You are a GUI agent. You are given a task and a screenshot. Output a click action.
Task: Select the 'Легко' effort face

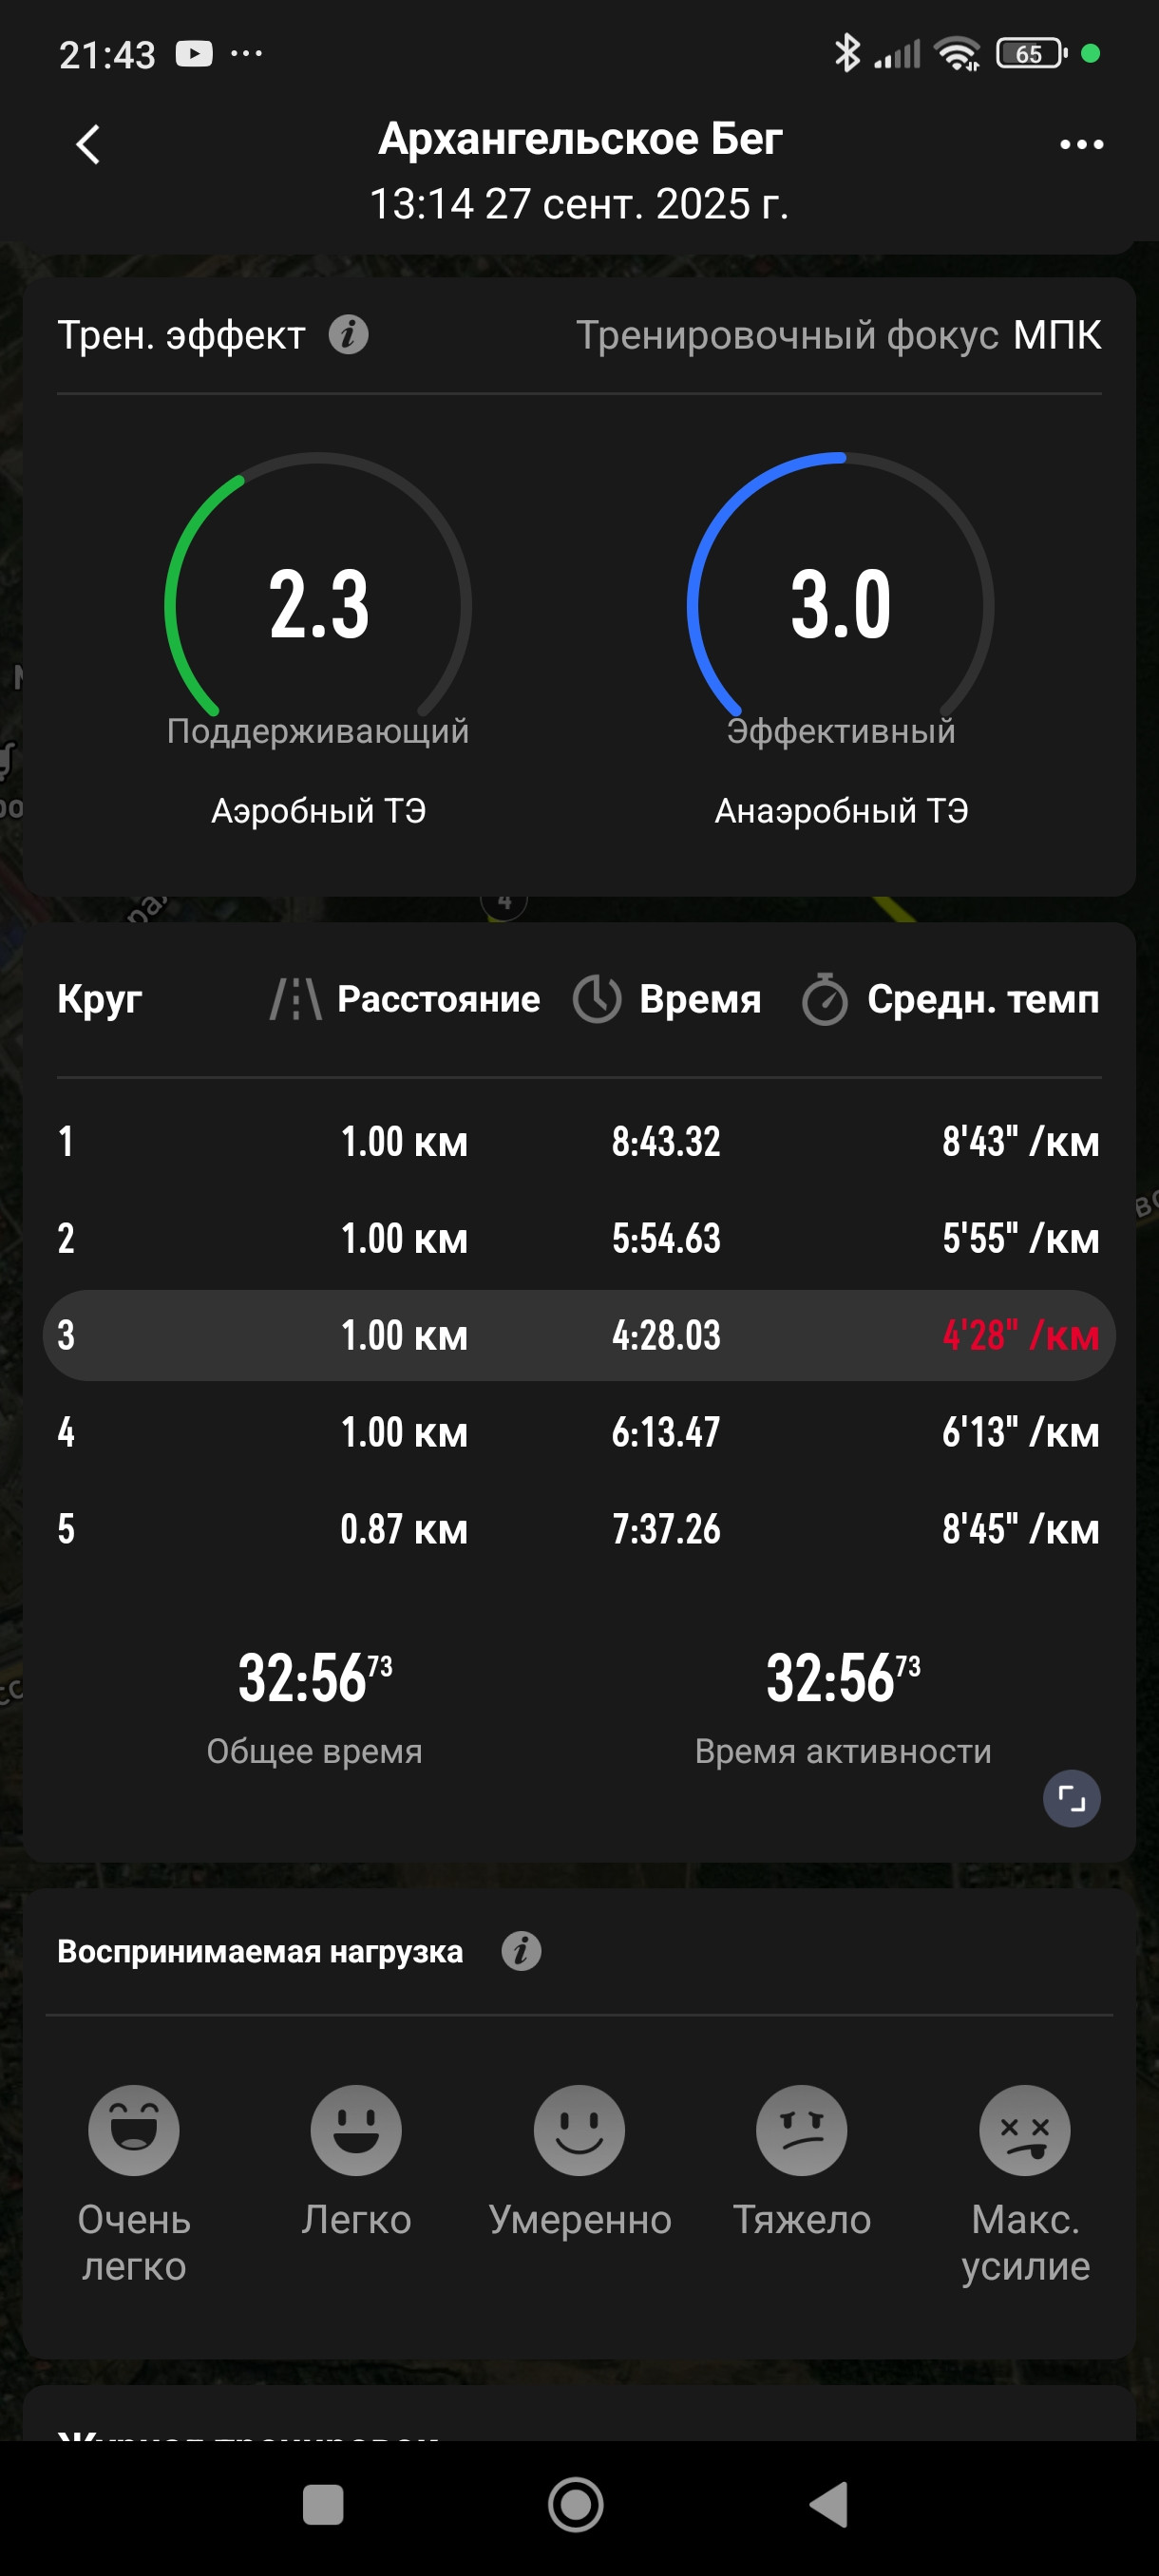(x=356, y=2130)
